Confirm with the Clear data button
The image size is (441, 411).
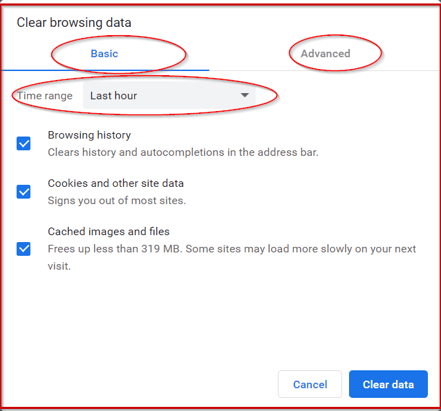click(388, 384)
